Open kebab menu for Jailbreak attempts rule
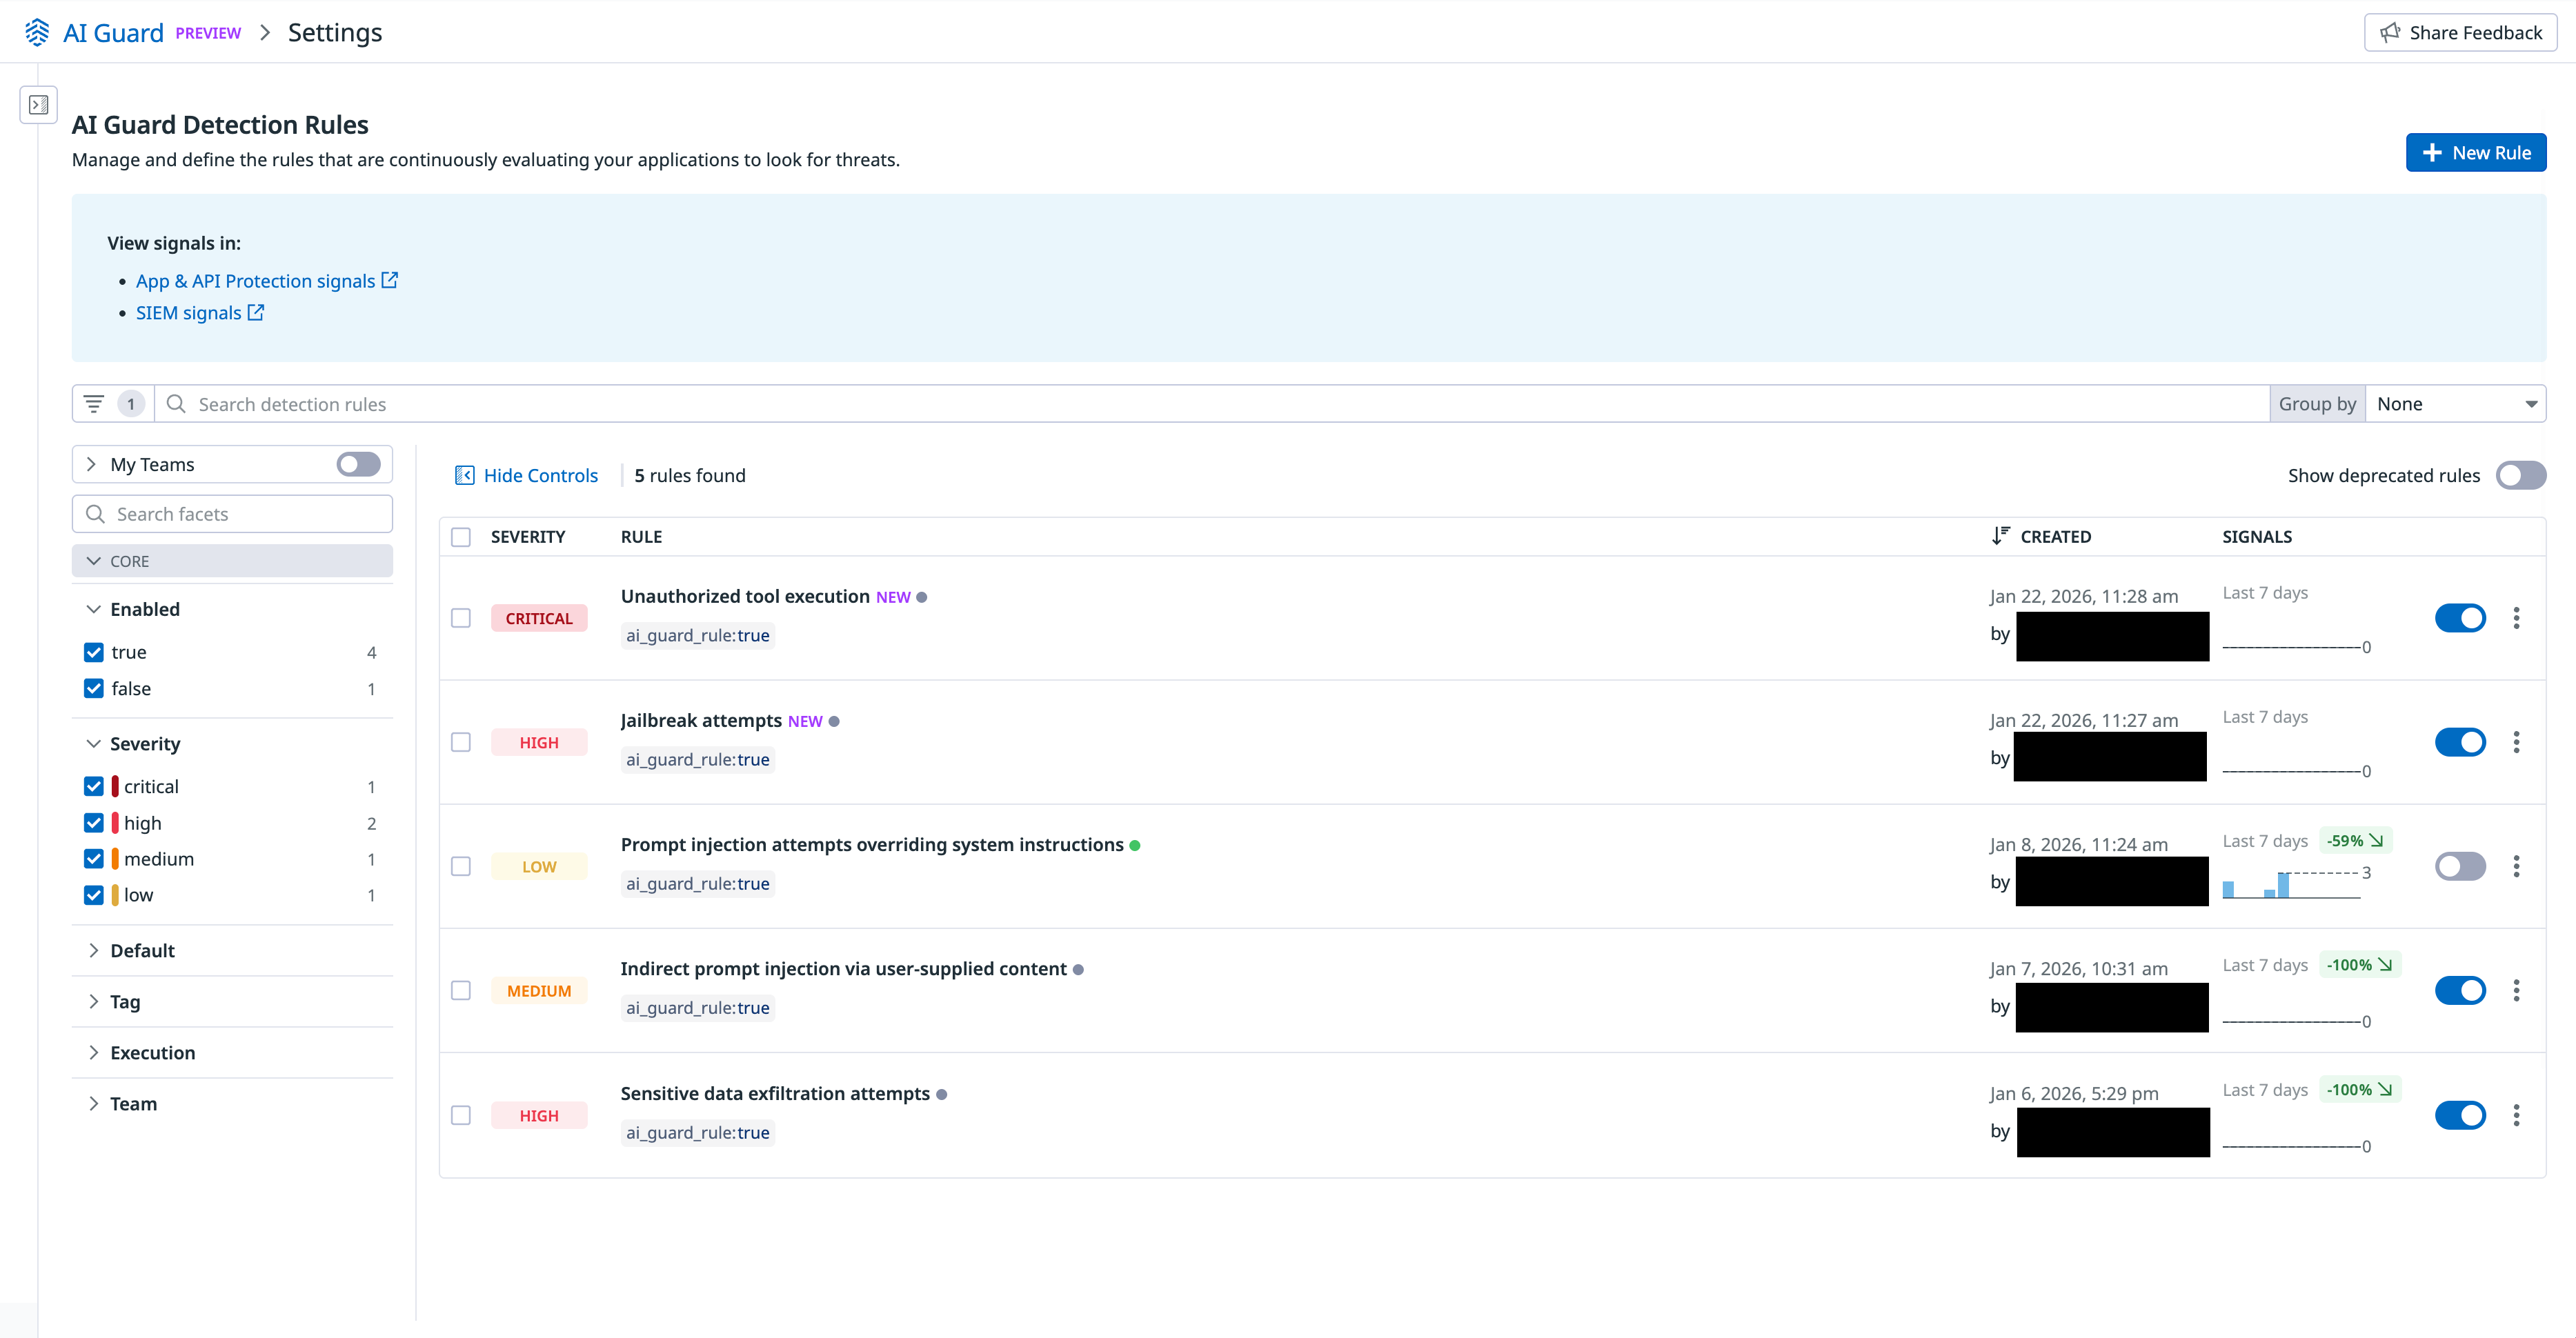The height and width of the screenshot is (1338, 2576). tap(2516, 742)
